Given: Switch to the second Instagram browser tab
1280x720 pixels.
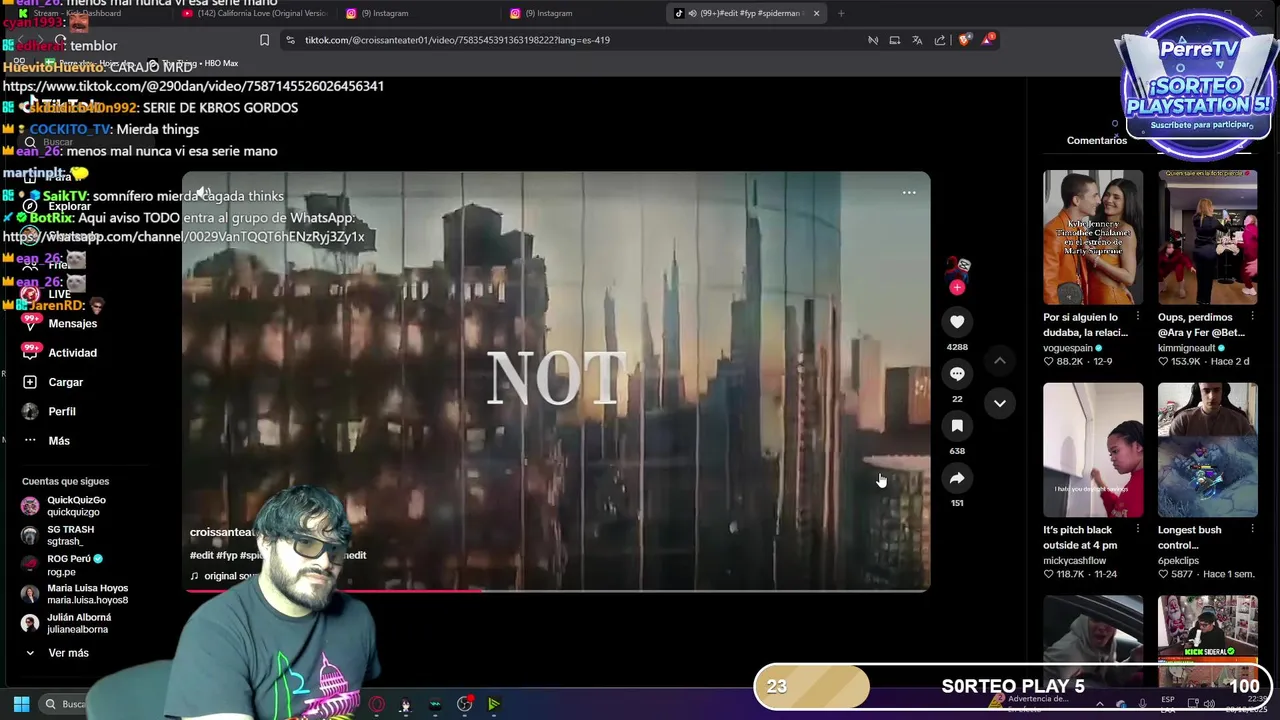Looking at the screenshot, I should (x=581, y=13).
